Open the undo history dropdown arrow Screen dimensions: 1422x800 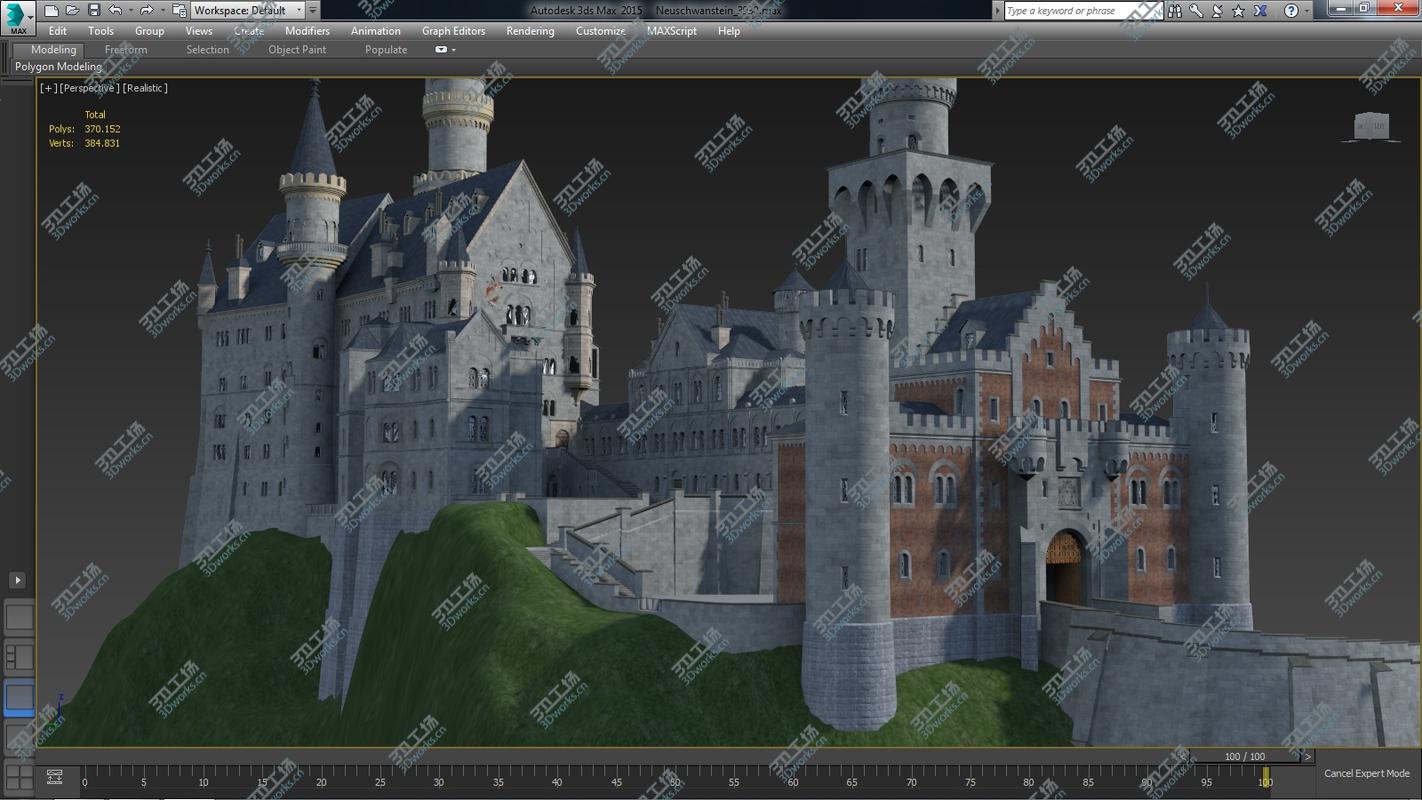(x=129, y=10)
